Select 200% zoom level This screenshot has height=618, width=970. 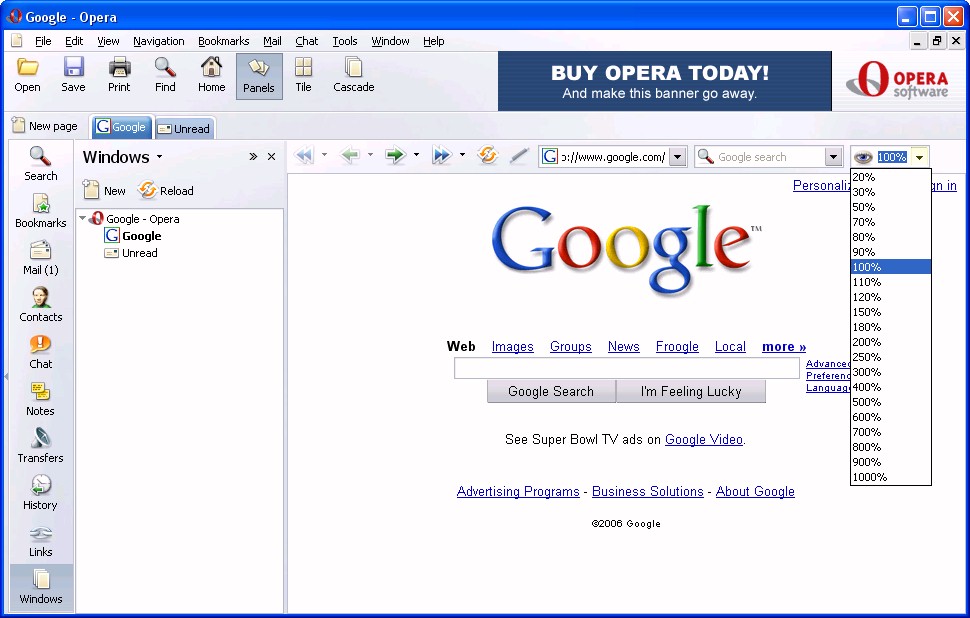point(890,342)
